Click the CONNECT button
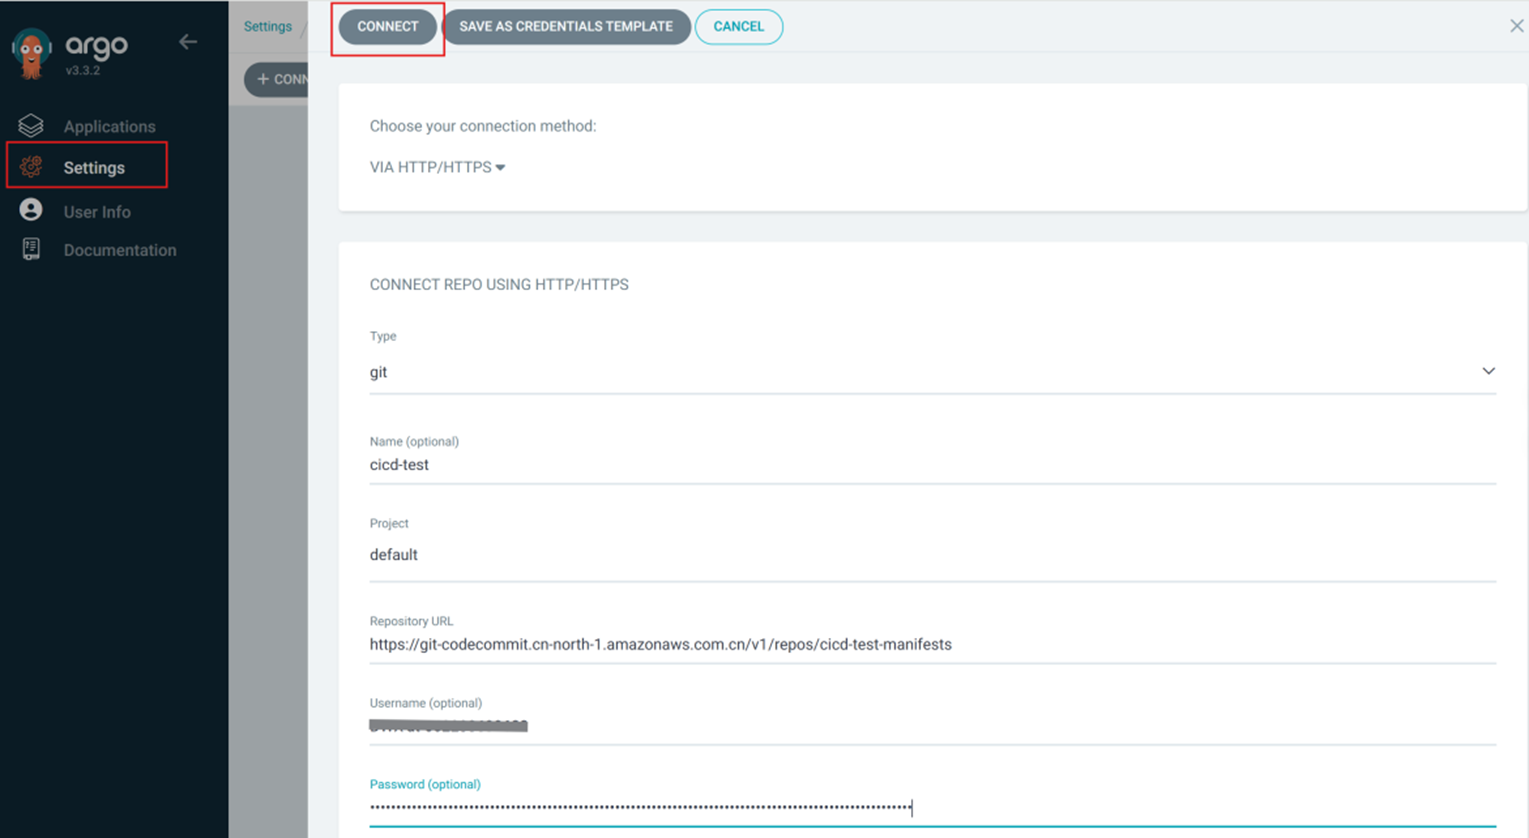Viewport: 1529px width, 838px height. coord(388,27)
